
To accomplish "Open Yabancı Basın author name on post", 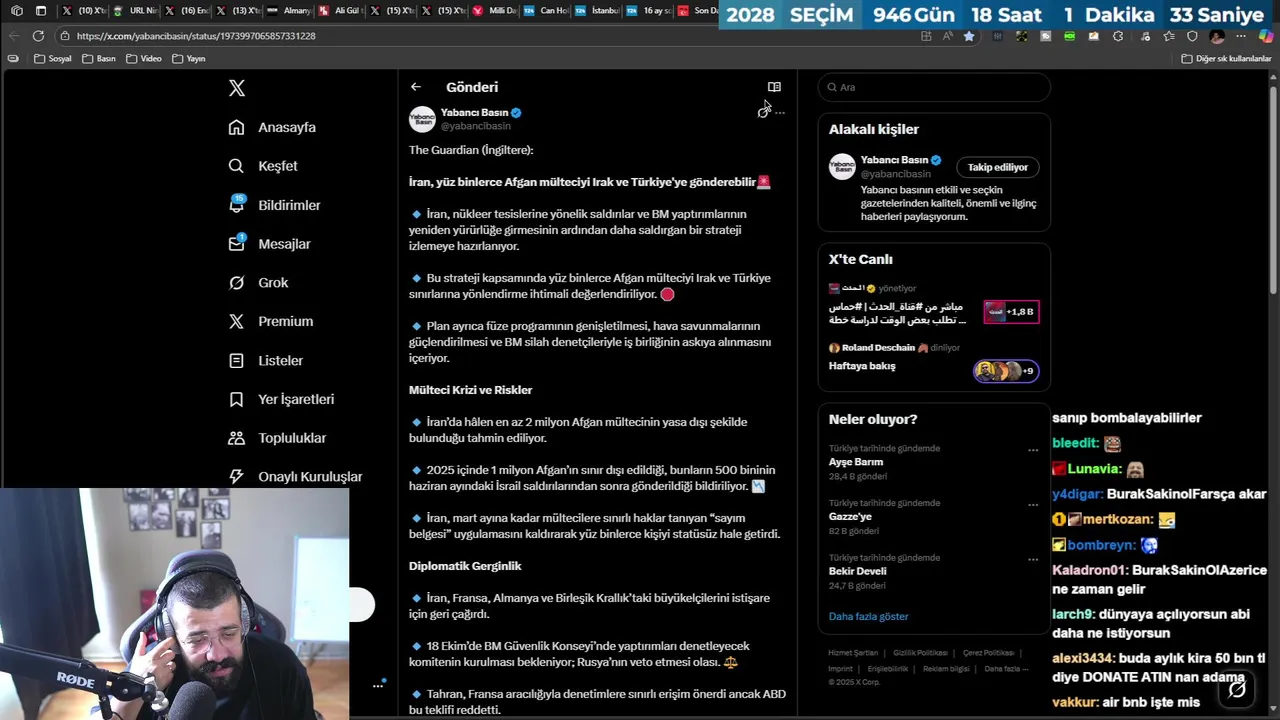I will pyautogui.click(x=474, y=112).
